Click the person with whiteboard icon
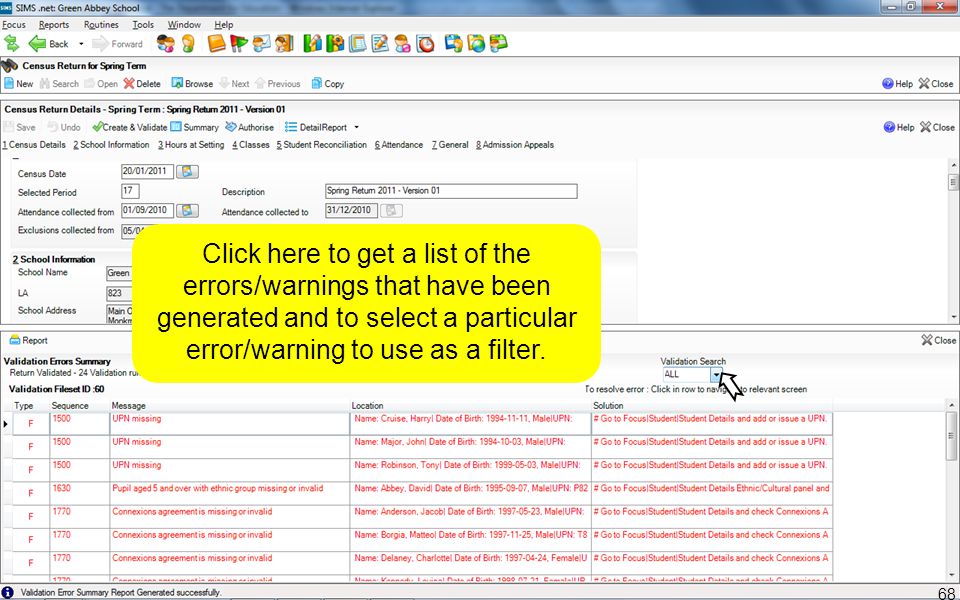 point(261,43)
